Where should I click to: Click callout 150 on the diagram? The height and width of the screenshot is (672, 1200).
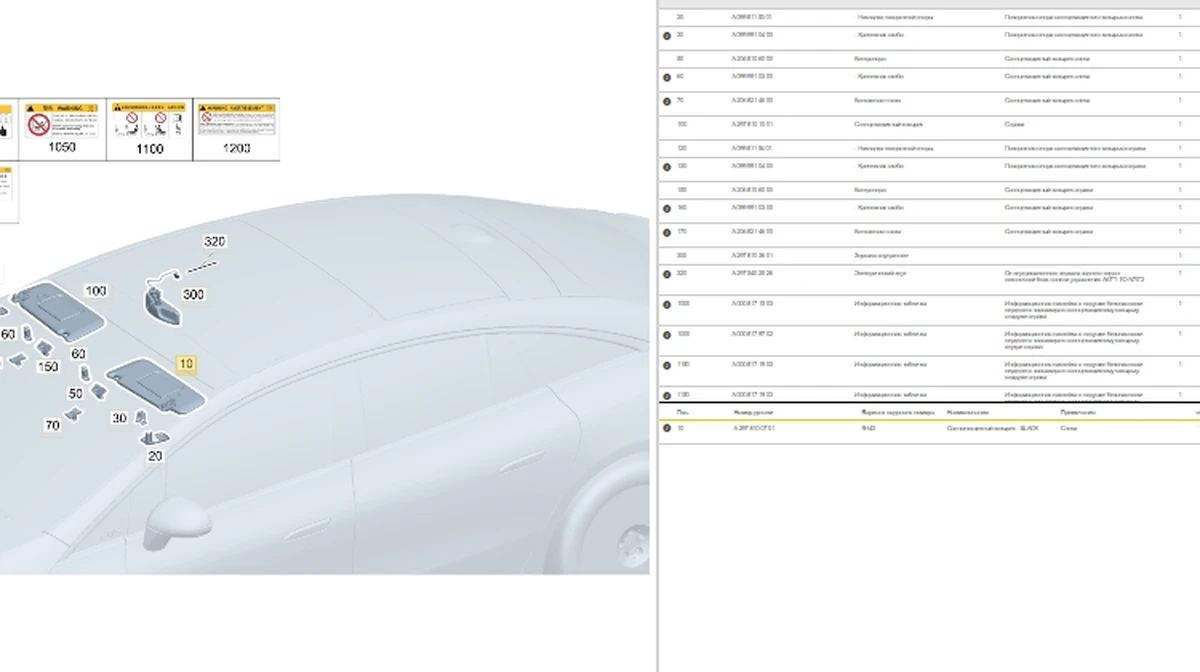[47, 367]
